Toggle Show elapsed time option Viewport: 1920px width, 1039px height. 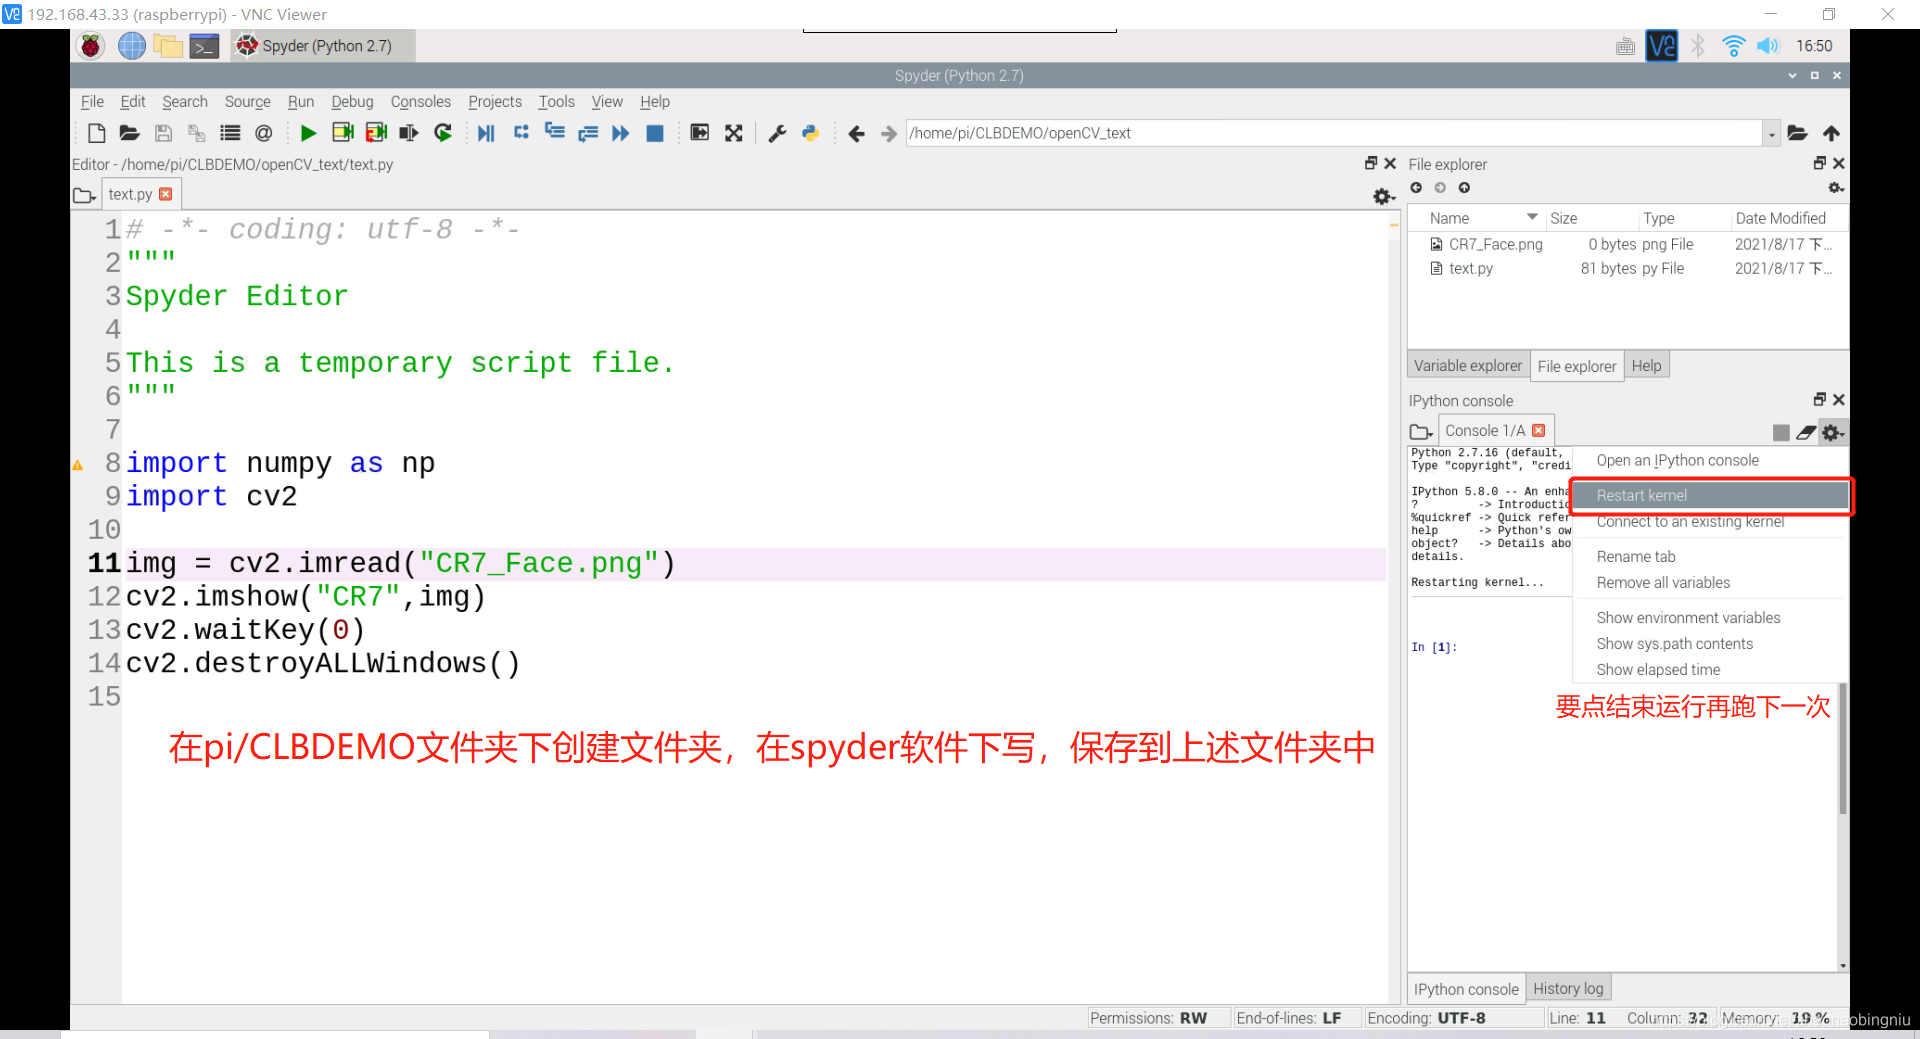tap(1710, 669)
